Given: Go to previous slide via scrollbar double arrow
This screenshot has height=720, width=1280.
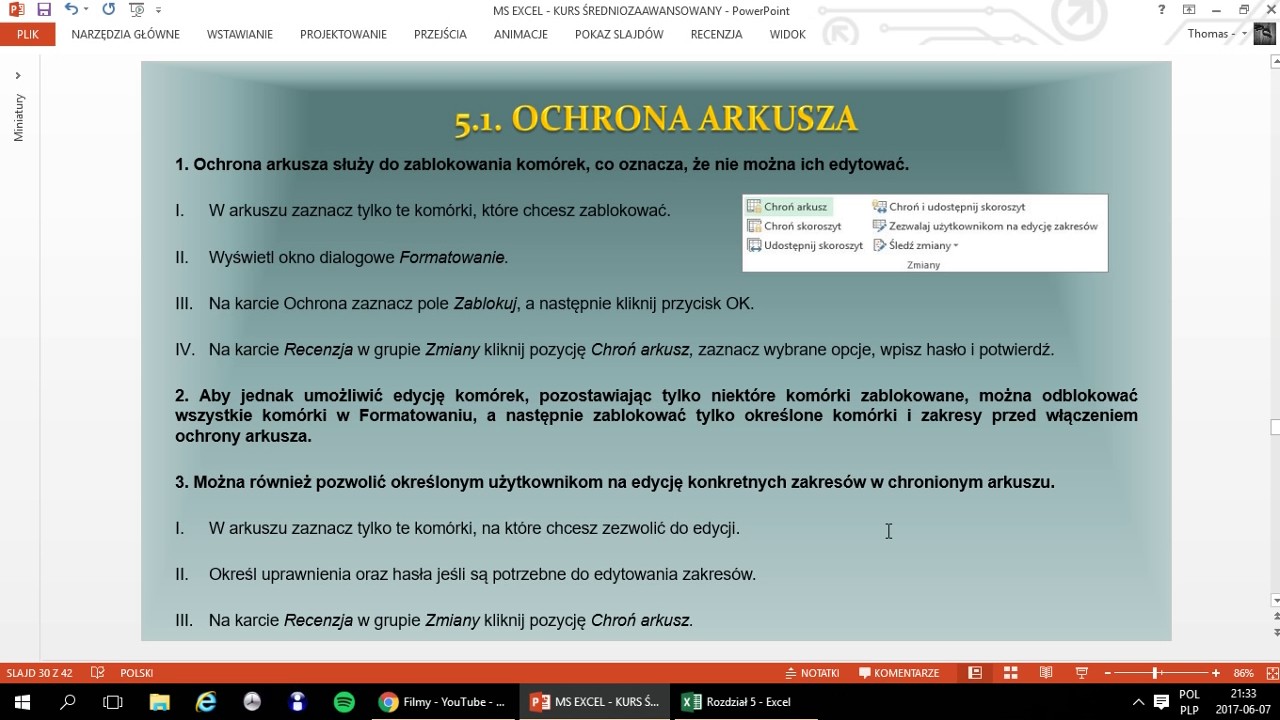Looking at the screenshot, I should click(x=1275, y=617).
